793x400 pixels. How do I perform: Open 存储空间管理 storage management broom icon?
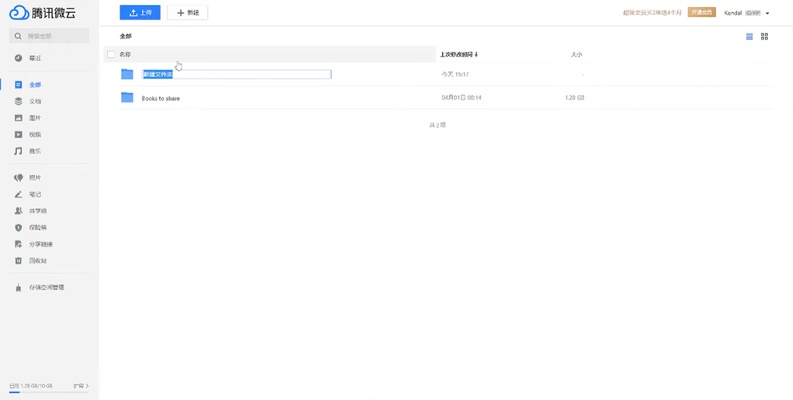pos(19,288)
